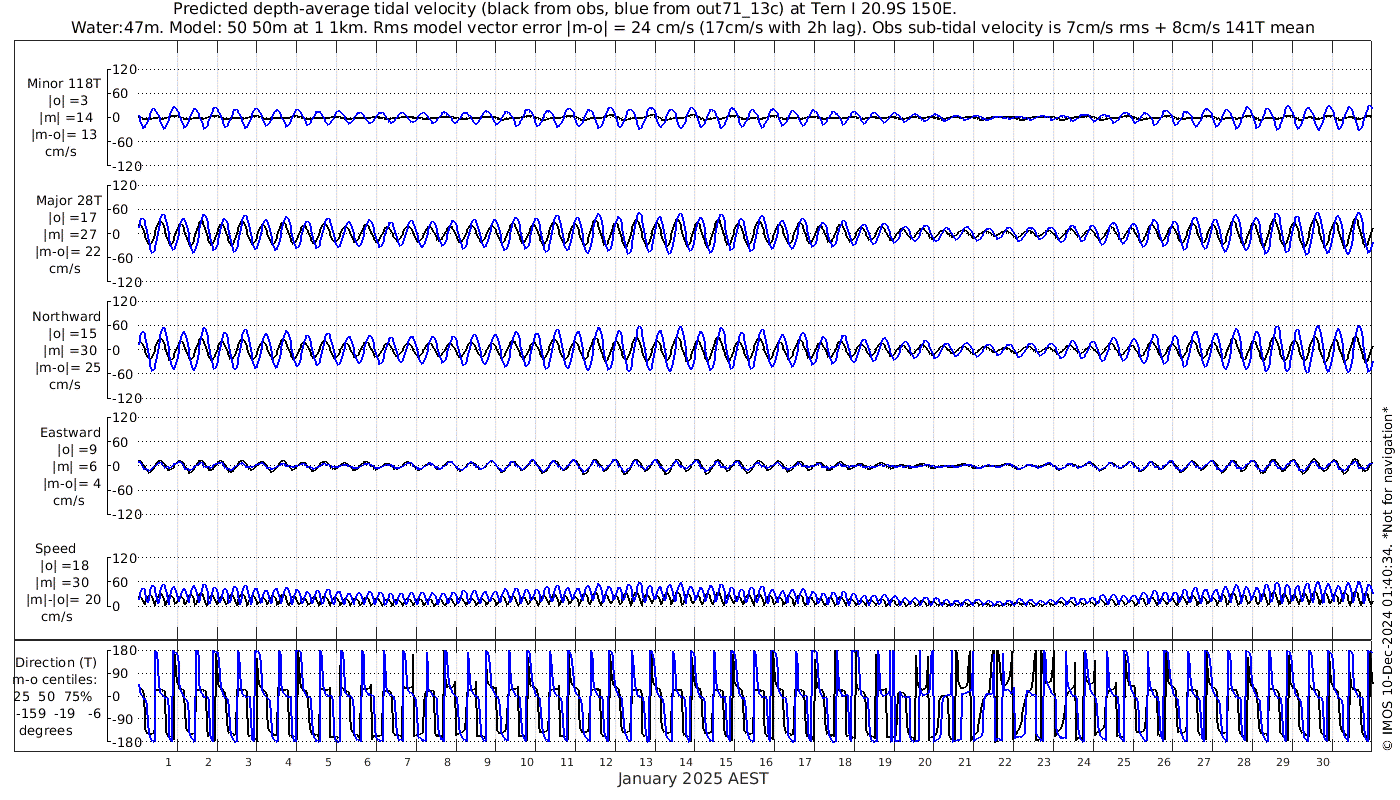Click day '22' on the date axis
This screenshot has height=800, width=1400.
(1004, 761)
